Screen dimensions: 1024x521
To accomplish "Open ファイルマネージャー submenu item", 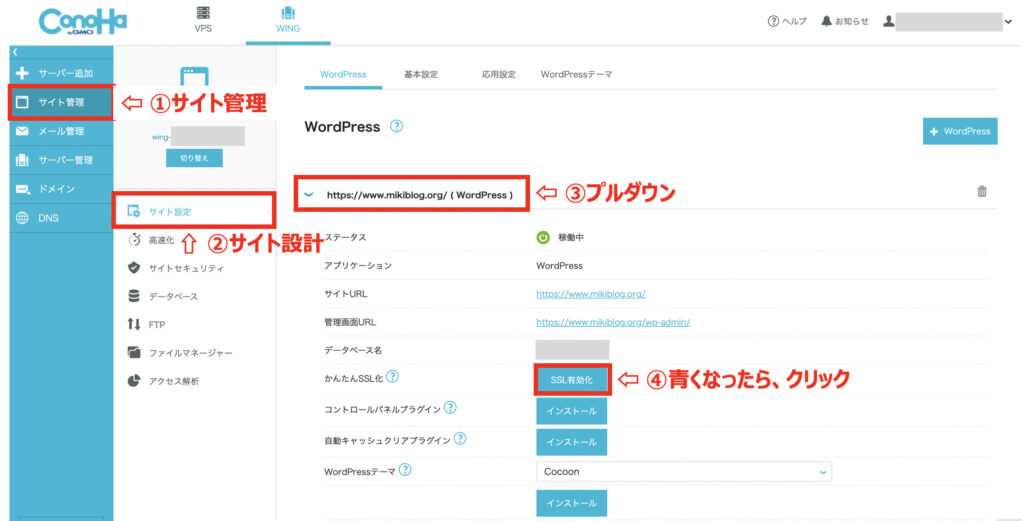I will pyautogui.click(x=180, y=353).
